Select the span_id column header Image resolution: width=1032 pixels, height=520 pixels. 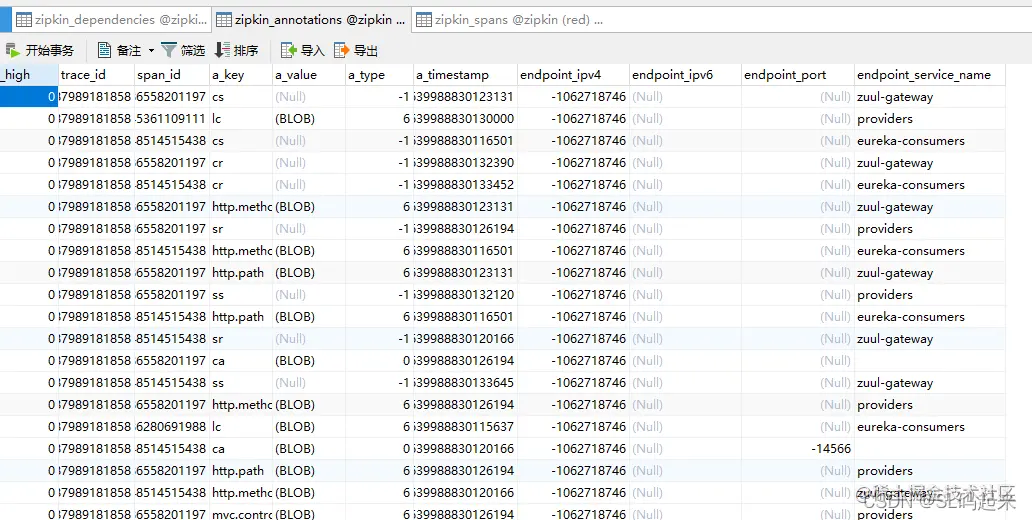[x=172, y=75]
